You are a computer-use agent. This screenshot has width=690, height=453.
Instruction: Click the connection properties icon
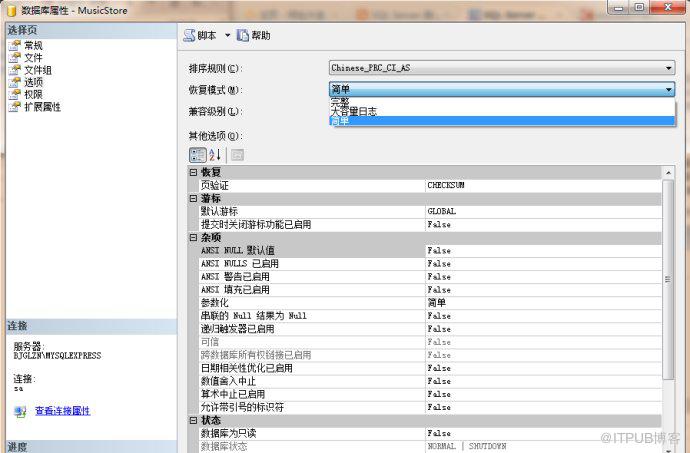pos(20,412)
